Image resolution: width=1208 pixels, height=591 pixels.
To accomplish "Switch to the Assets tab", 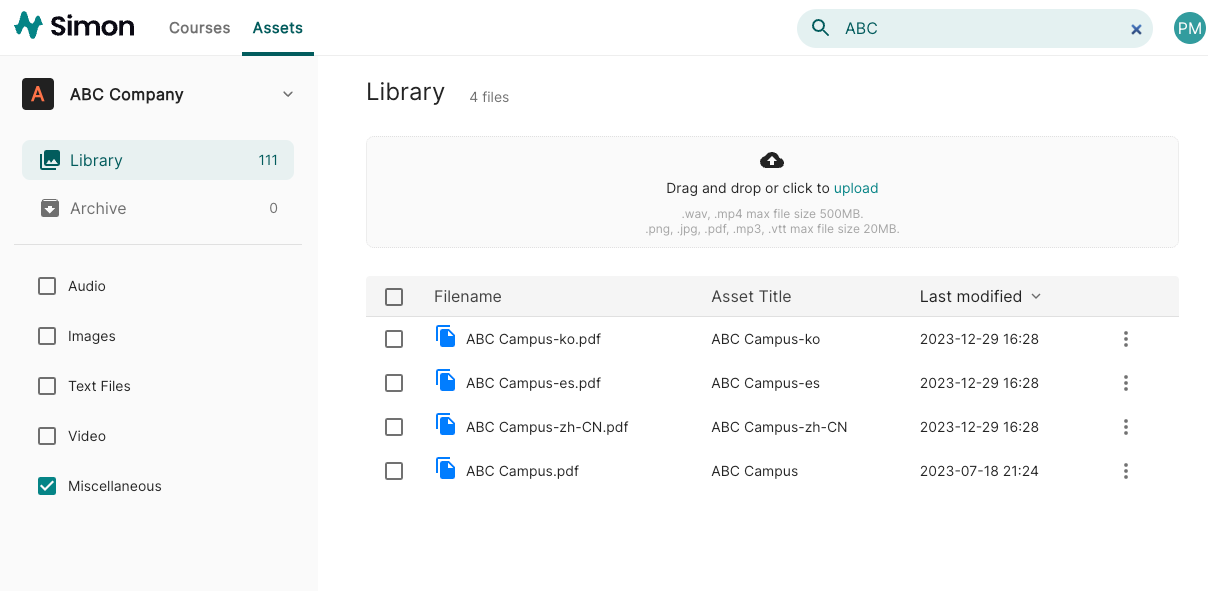I will (277, 27).
